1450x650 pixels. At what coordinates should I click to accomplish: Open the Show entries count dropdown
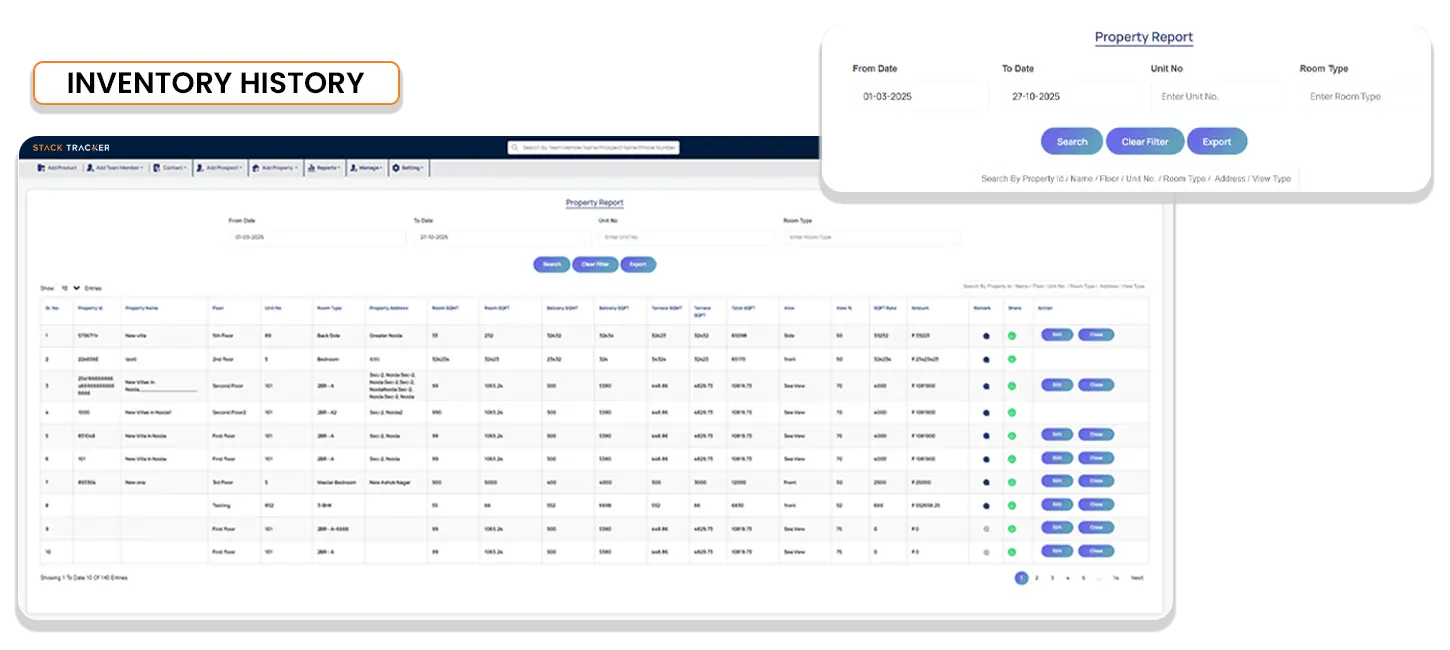[x=70, y=288]
